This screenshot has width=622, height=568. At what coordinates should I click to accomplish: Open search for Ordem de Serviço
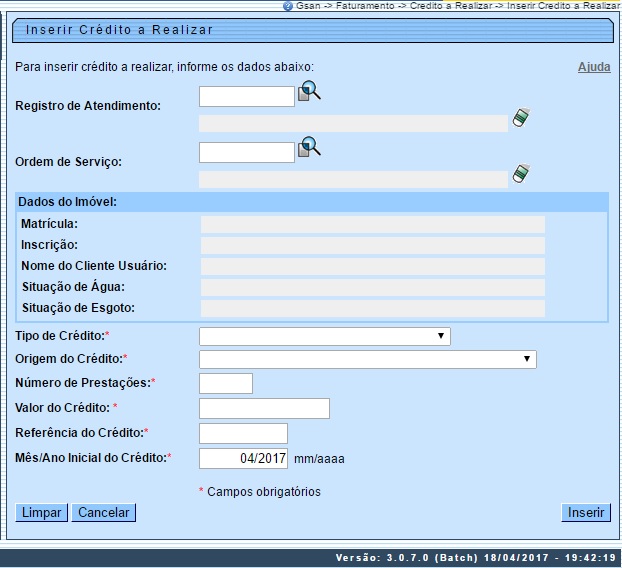click(x=309, y=147)
